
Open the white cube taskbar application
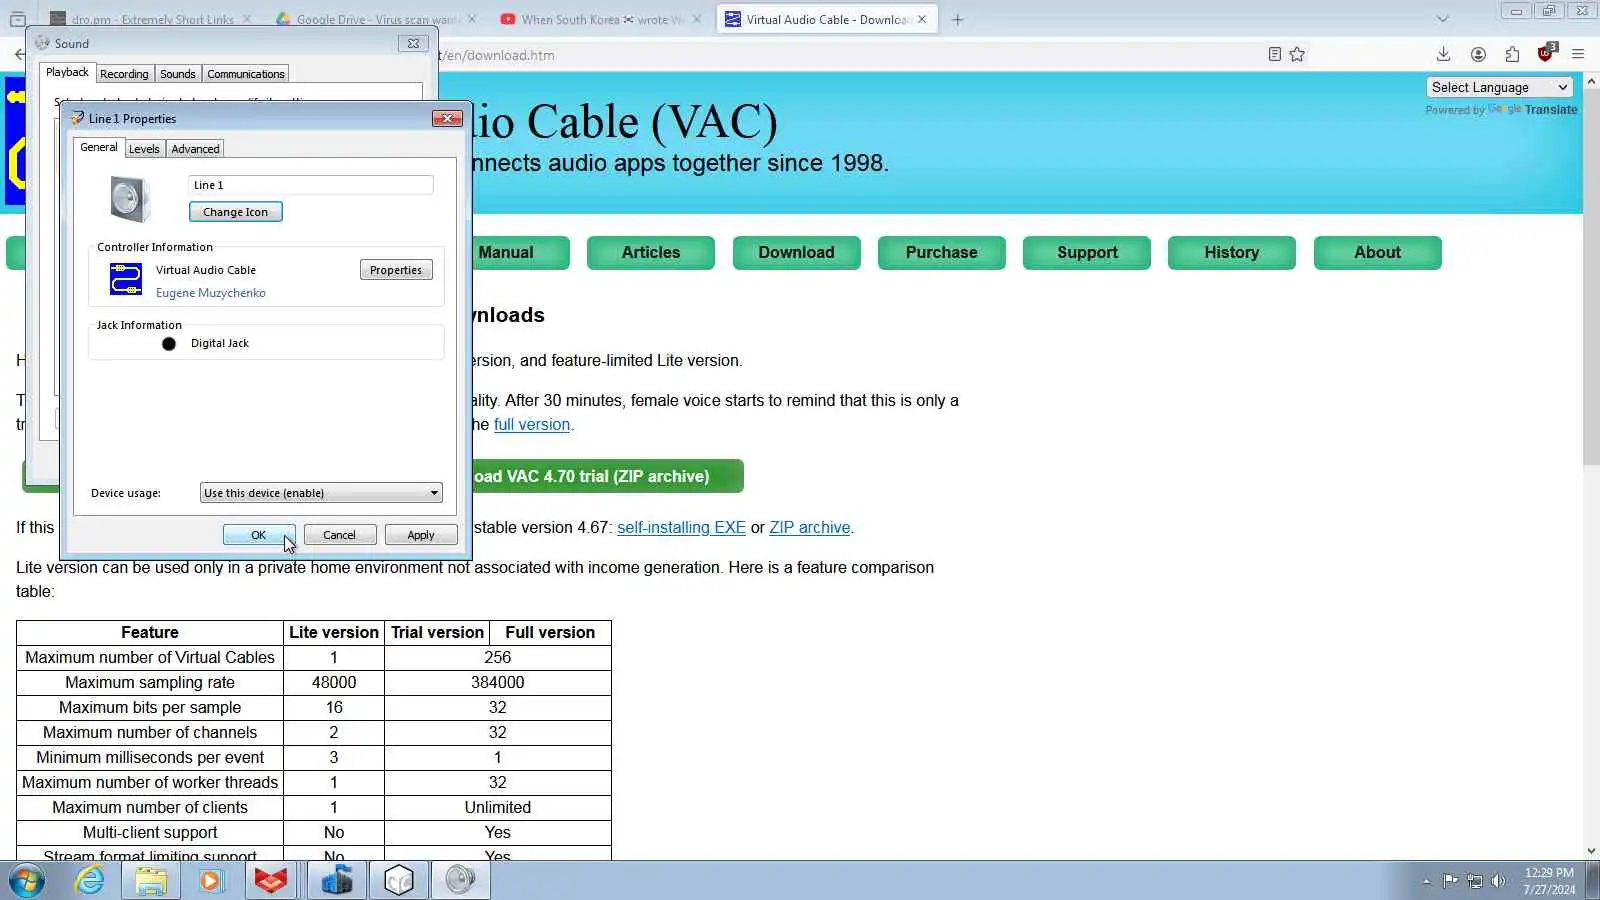point(399,881)
